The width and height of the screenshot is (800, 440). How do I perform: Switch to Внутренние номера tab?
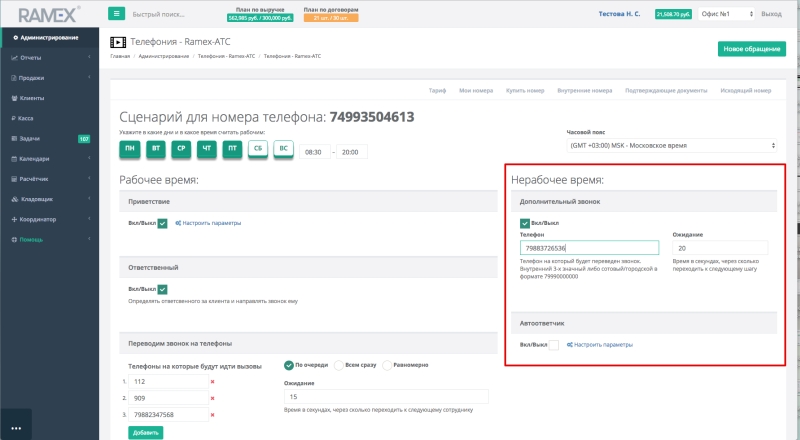pos(585,91)
